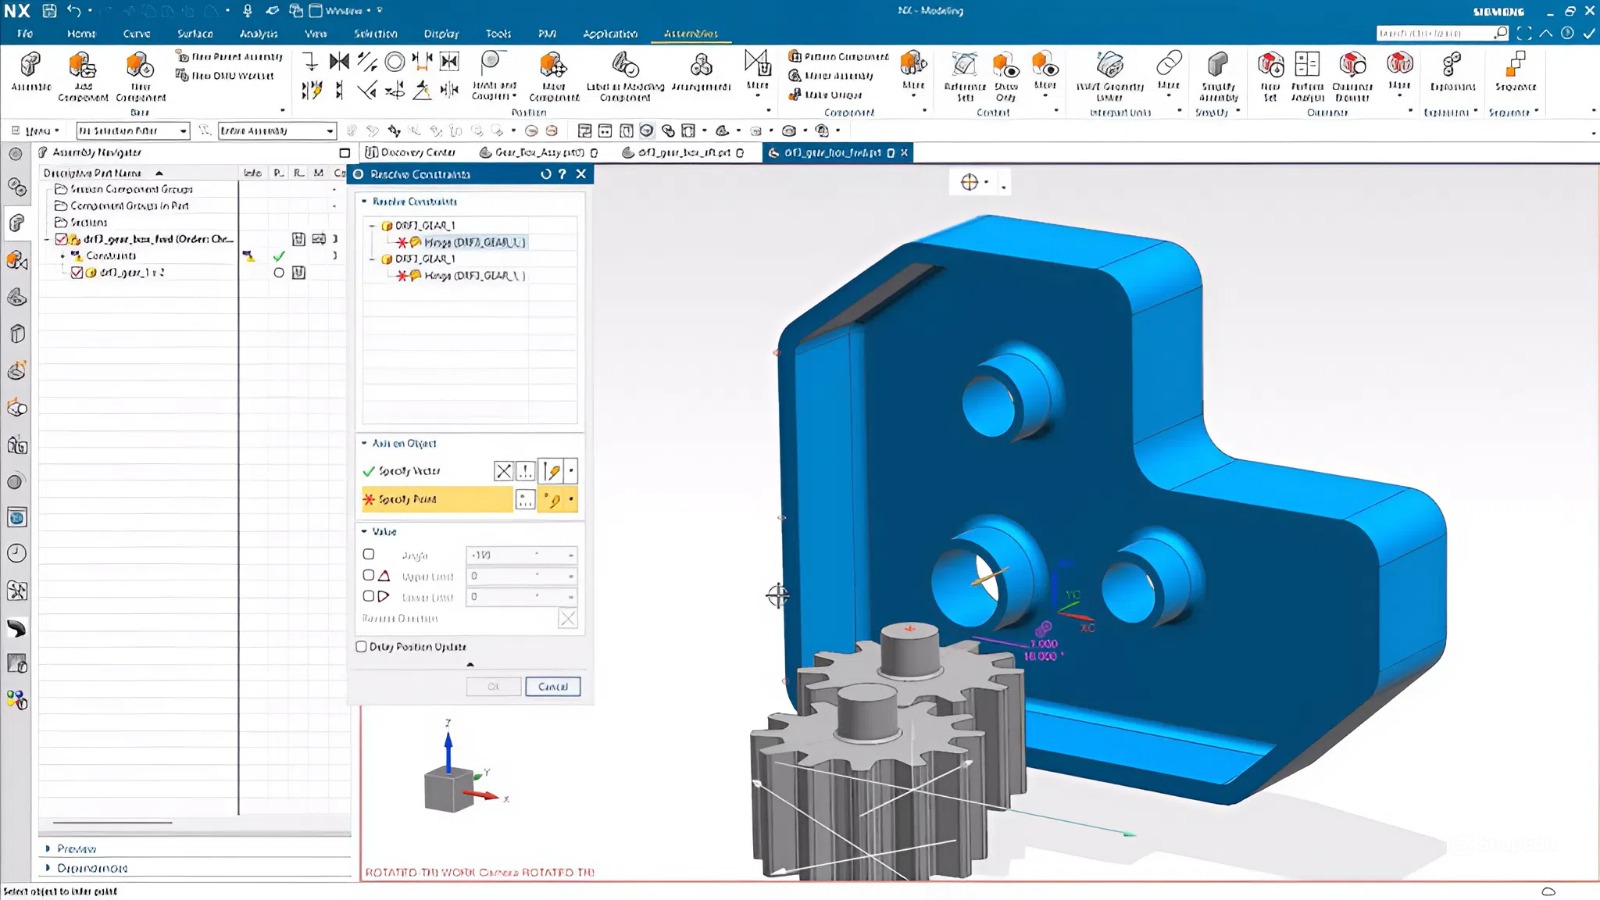
Task: Collapse the Value section
Action: [366, 532]
